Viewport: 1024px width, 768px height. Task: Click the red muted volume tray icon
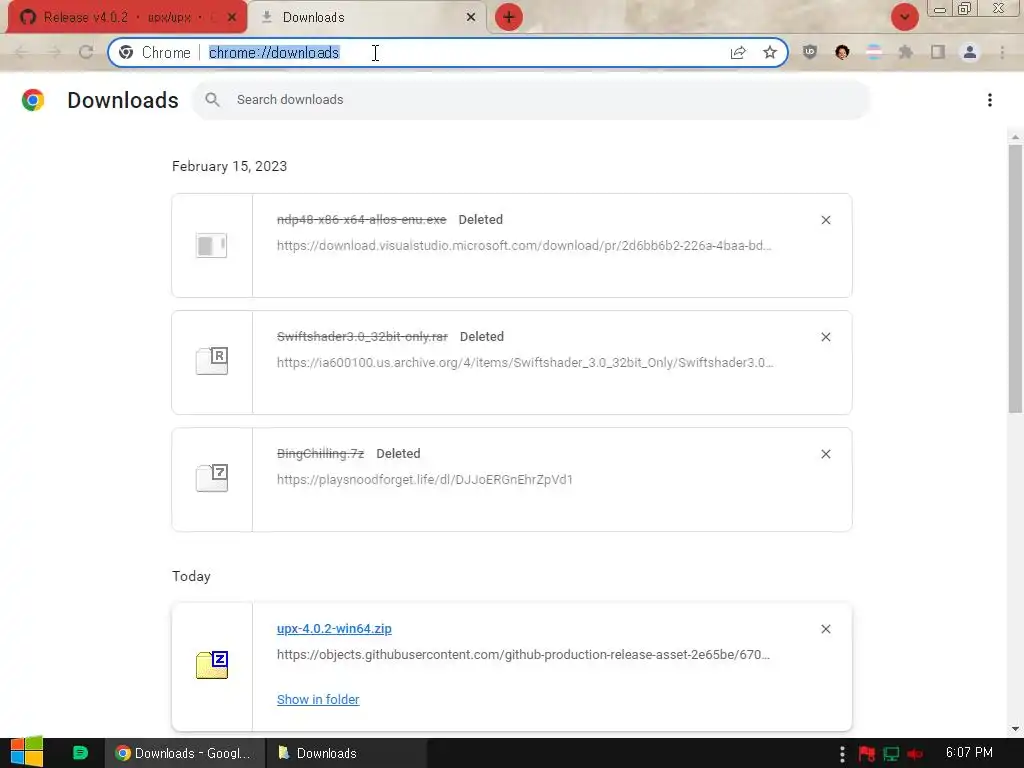click(x=915, y=754)
